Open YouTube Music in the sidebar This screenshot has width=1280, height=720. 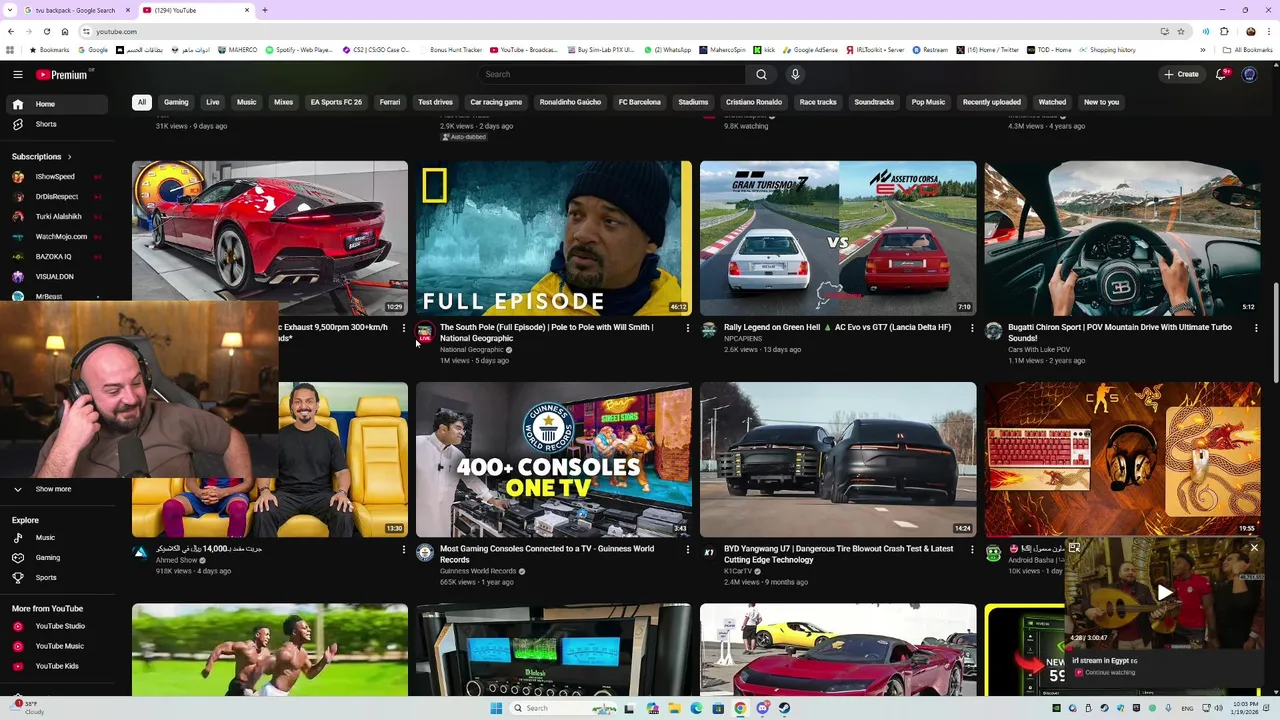pyautogui.click(x=60, y=646)
